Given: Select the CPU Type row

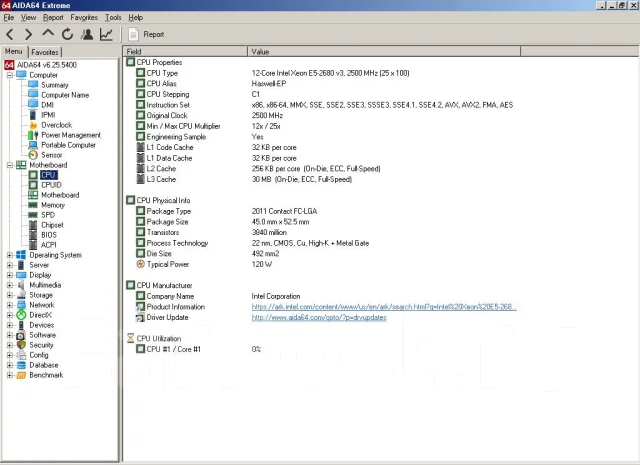Looking at the screenshot, I should click(272, 73).
